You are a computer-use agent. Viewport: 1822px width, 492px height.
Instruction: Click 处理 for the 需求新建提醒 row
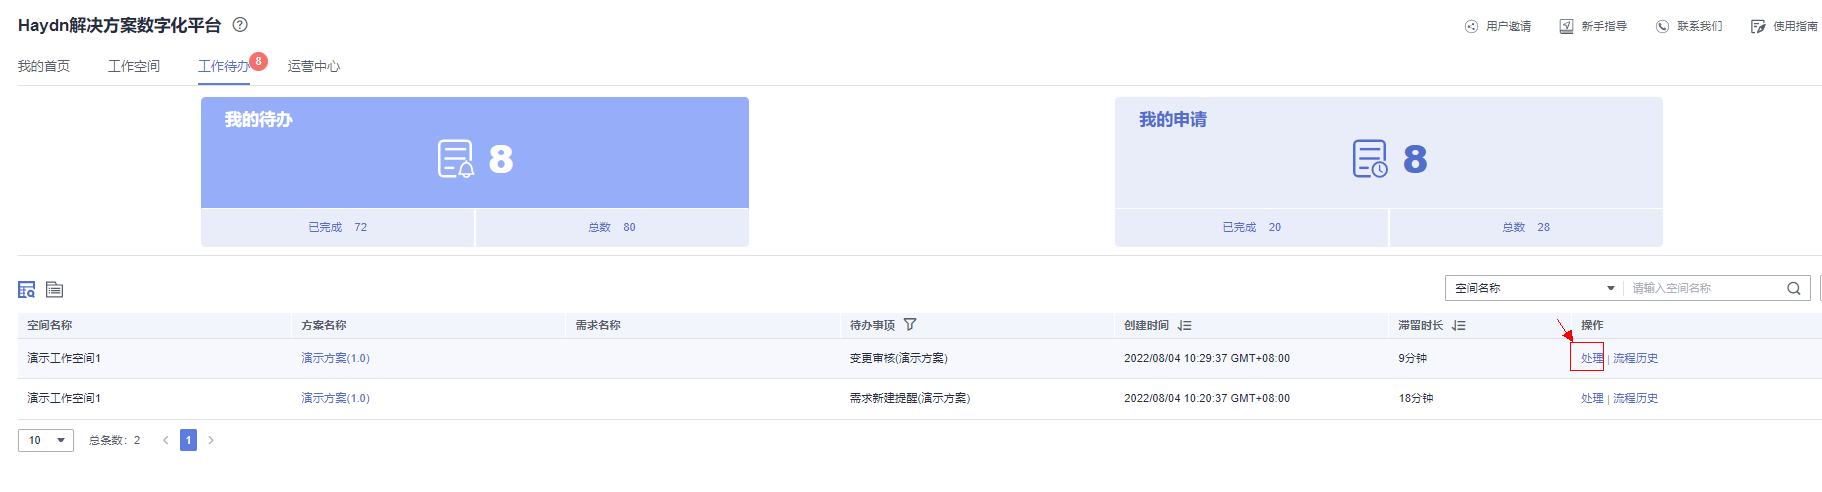tap(1592, 398)
